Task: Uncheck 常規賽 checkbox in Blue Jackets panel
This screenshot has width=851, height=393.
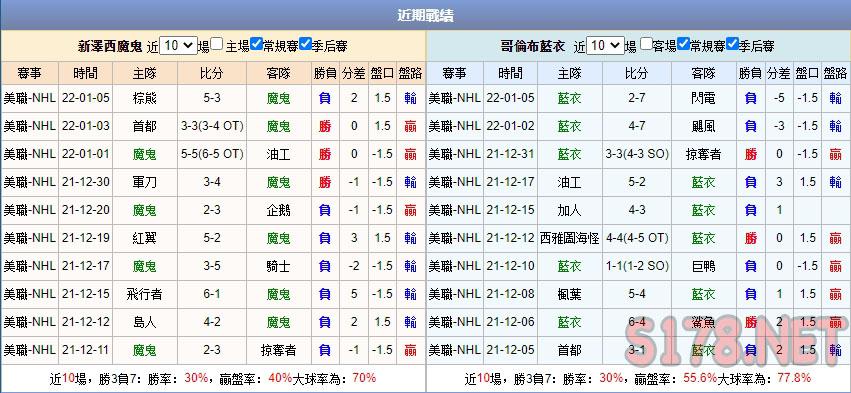Action: (x=684, y=44)
